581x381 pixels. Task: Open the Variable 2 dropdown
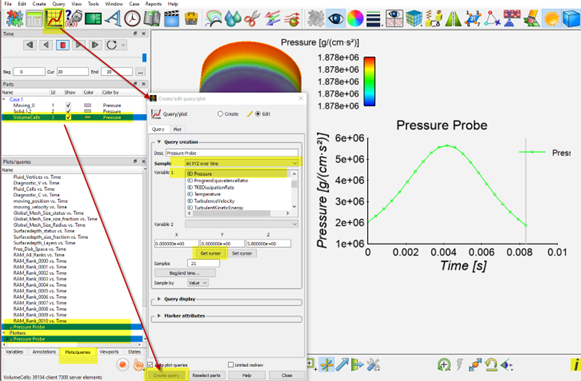click(242, 224)
